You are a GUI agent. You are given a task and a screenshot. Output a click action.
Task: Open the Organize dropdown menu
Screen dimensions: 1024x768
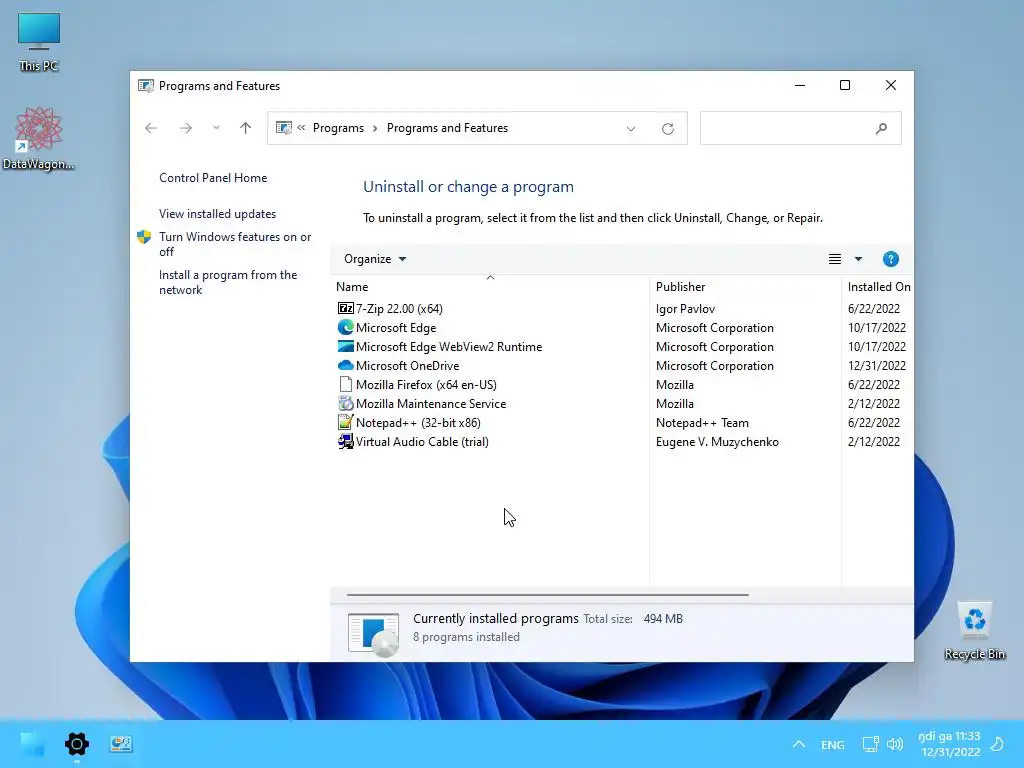375,259
